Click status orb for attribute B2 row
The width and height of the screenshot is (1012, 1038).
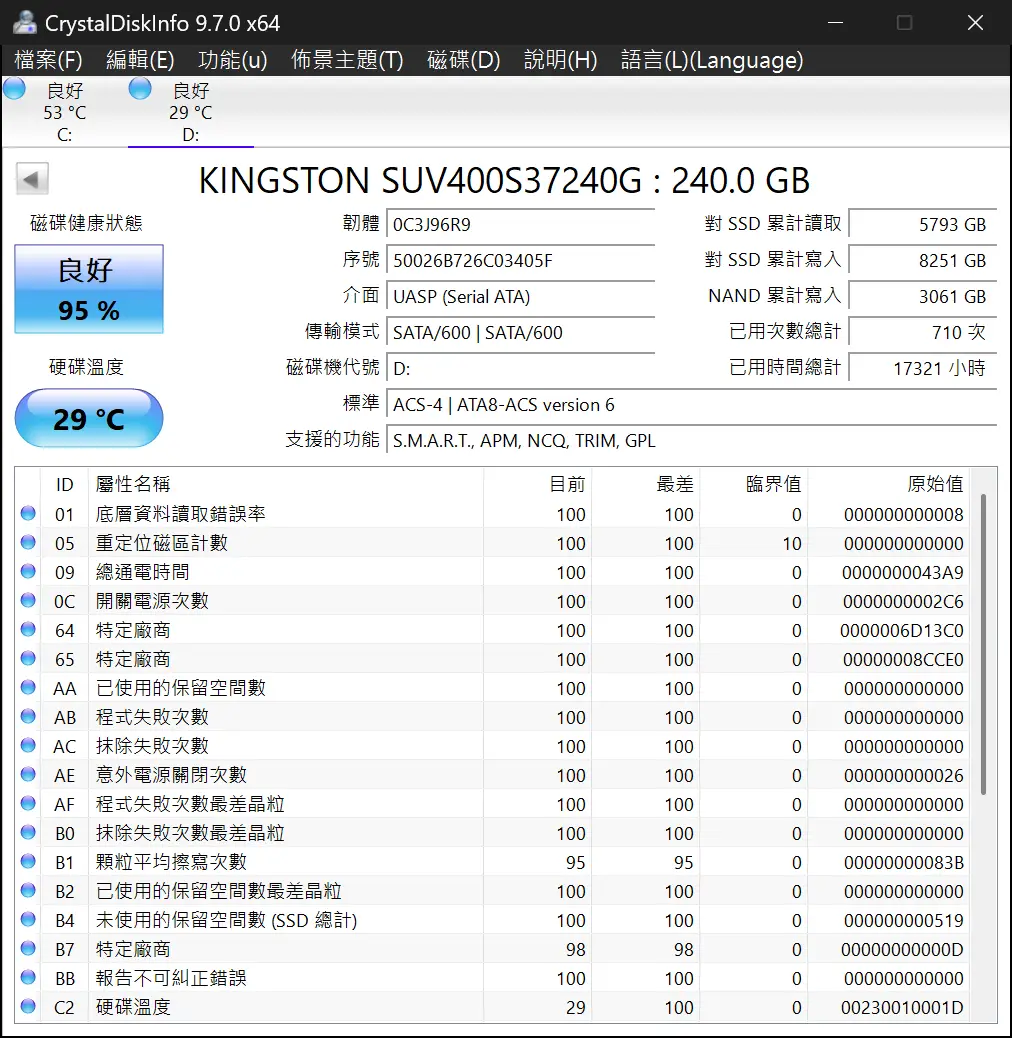[x=28, y=890]
